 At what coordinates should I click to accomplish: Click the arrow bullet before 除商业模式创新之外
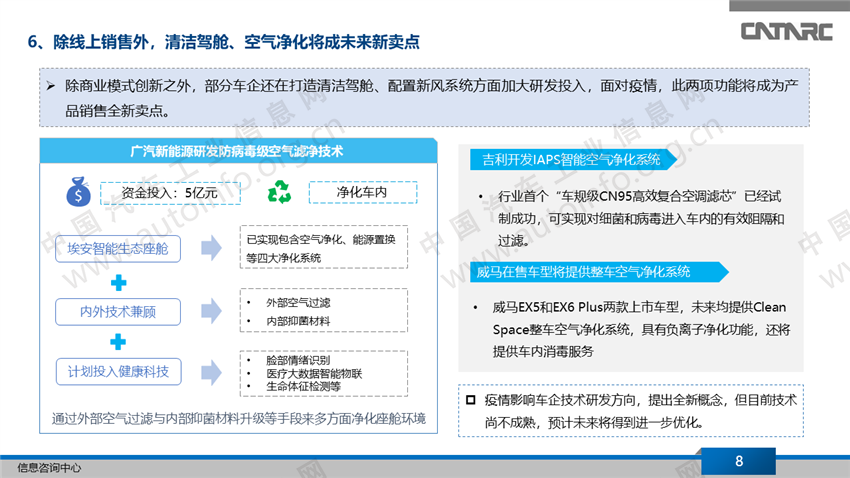click(x=51, y=86)
